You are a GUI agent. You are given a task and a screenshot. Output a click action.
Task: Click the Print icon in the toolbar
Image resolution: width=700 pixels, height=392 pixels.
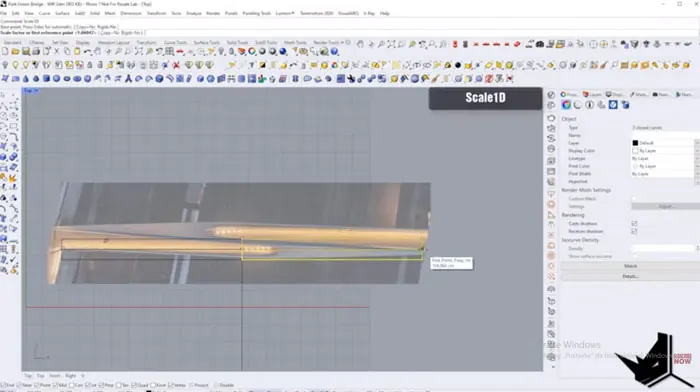tap(36, 52)
